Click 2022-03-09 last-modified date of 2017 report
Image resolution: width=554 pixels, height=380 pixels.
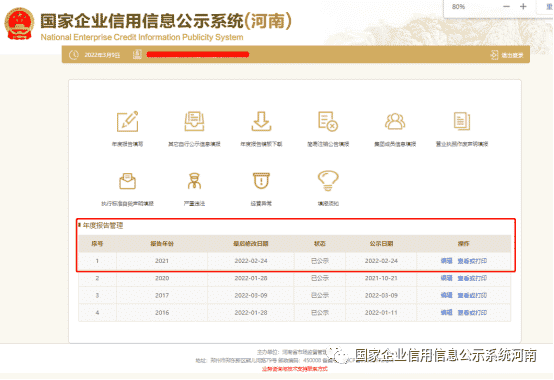(x=251, y=295)
